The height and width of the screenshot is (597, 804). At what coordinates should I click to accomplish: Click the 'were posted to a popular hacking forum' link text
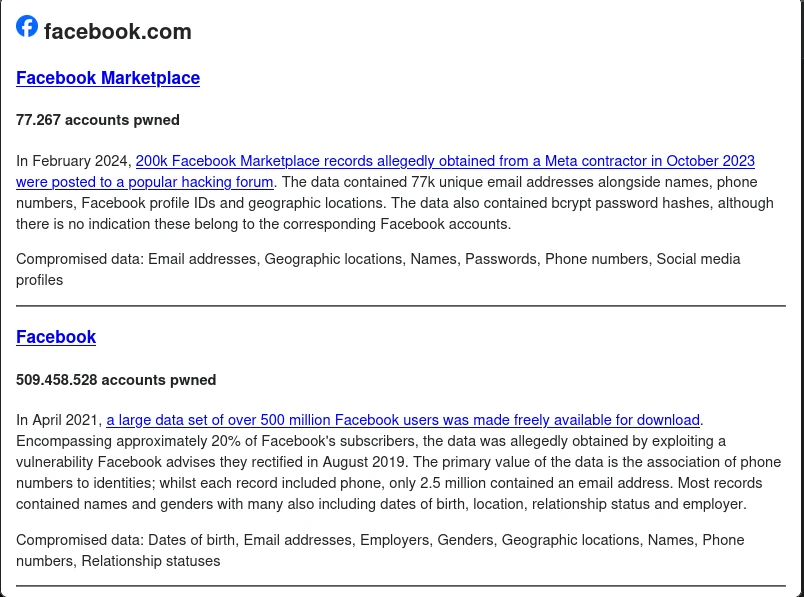point(145,182)
